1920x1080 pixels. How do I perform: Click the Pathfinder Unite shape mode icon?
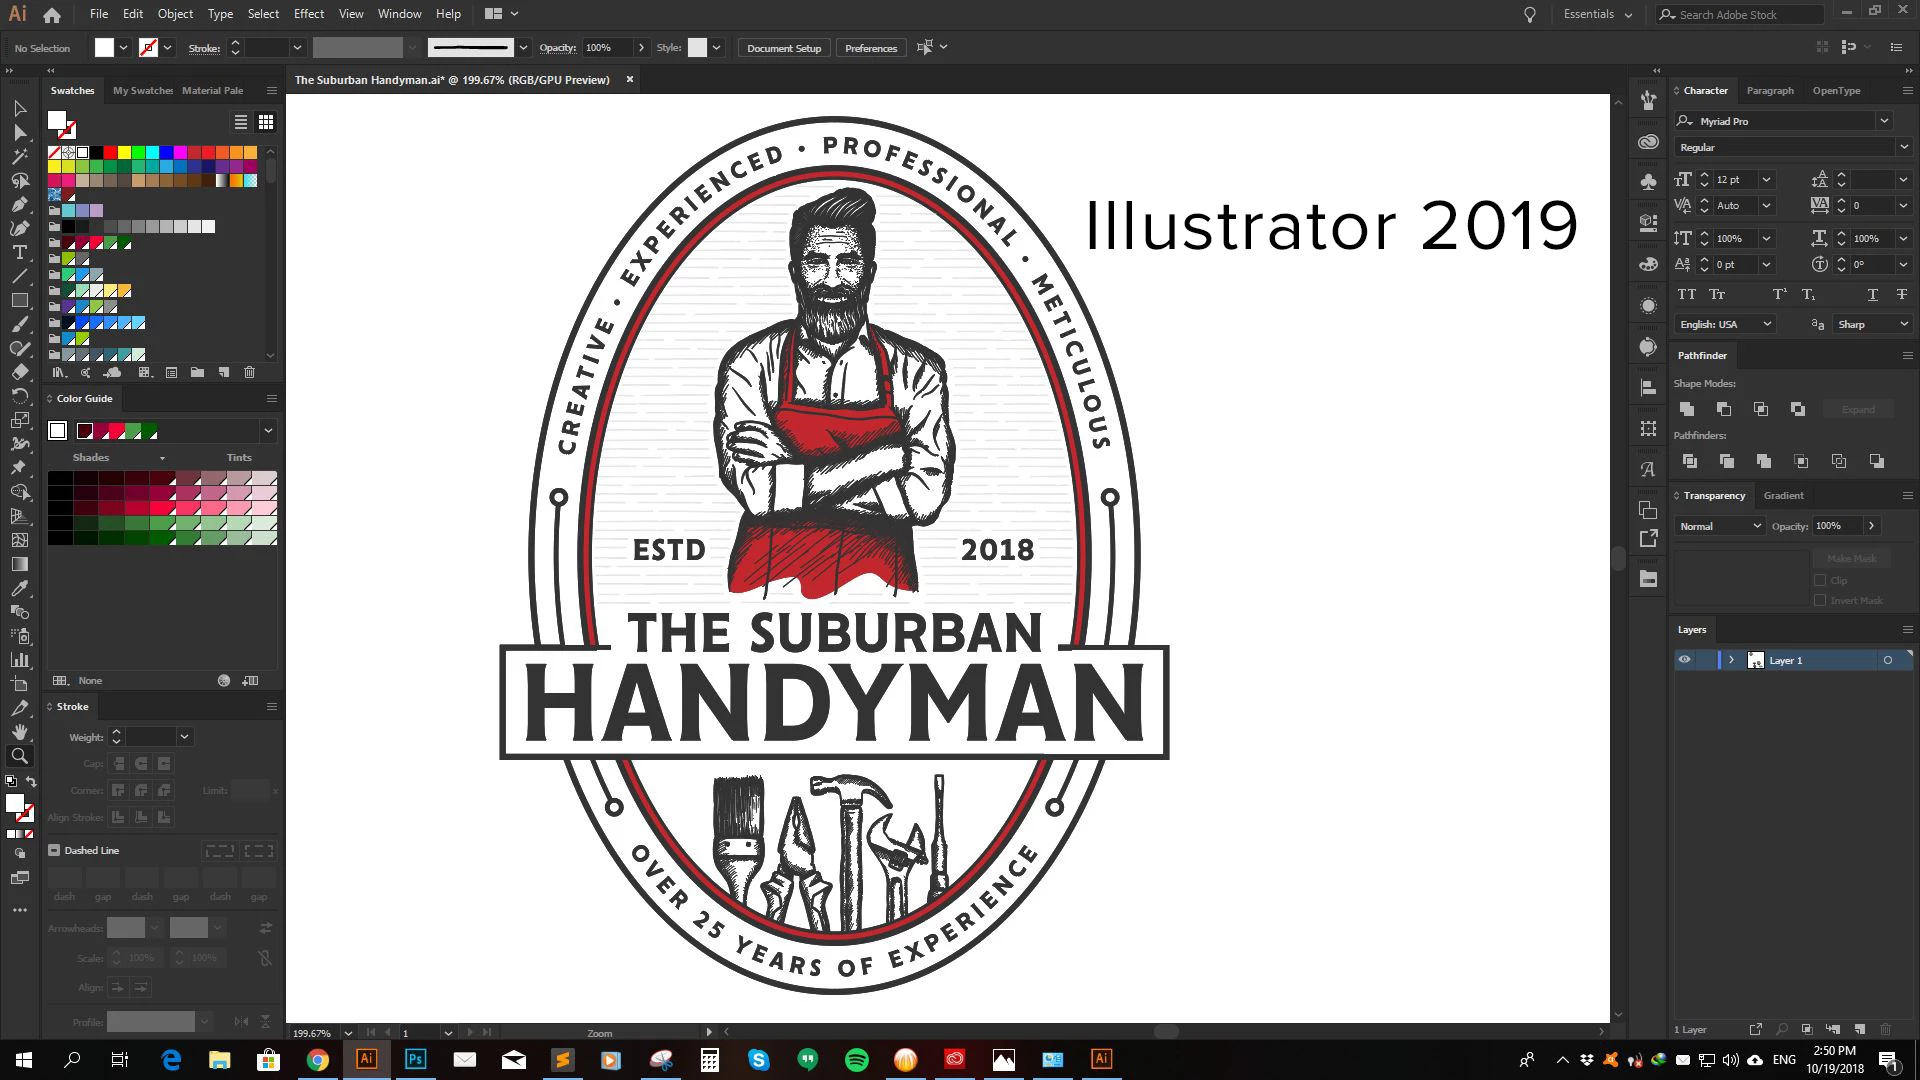click(1687, 409)
